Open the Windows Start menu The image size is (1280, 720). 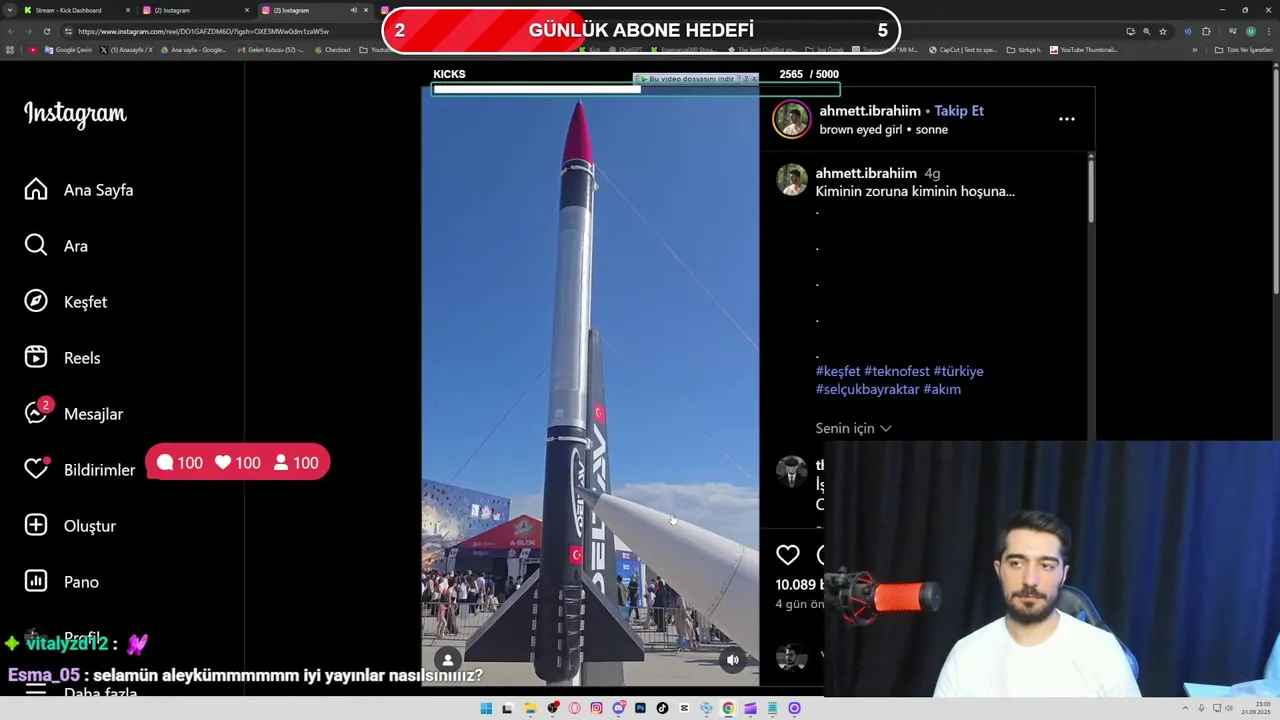[x=486, y=708]
